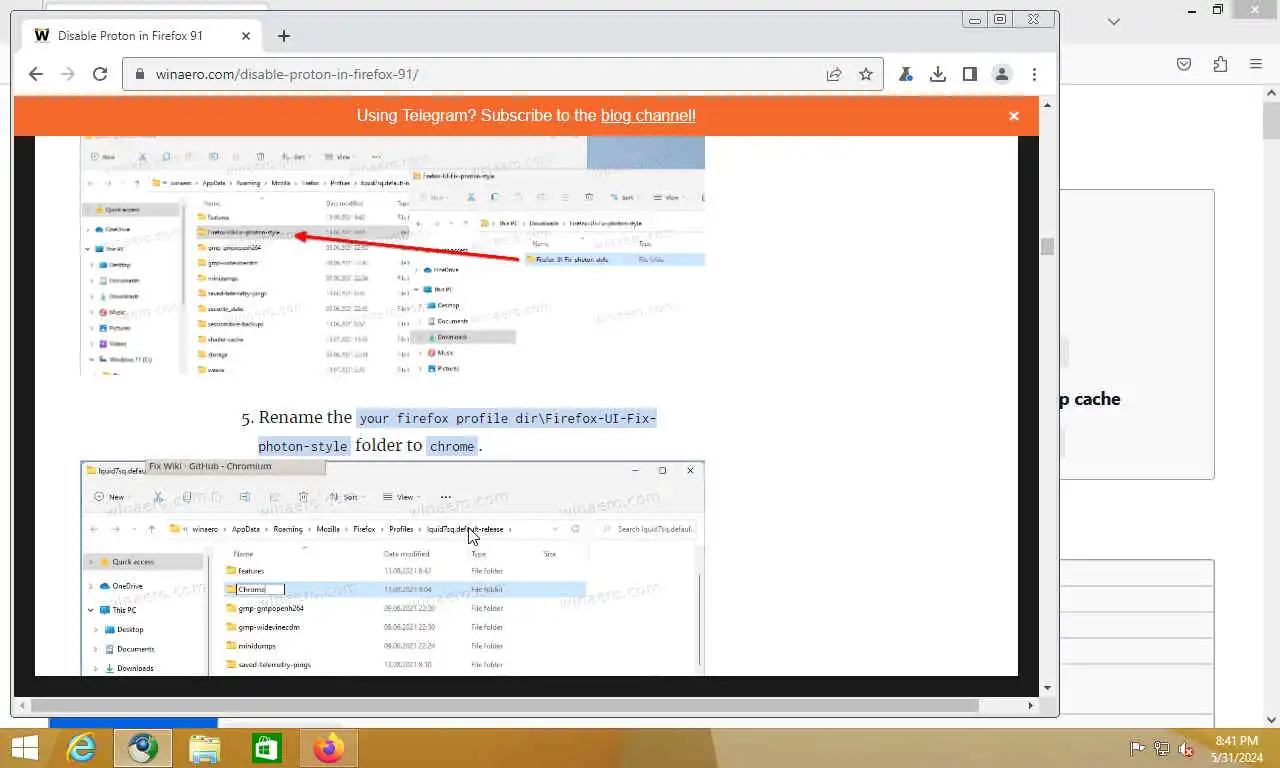Launch Internet Explorer from the taskbar
Screen dimensions: 1280x768
coord(81,748)
